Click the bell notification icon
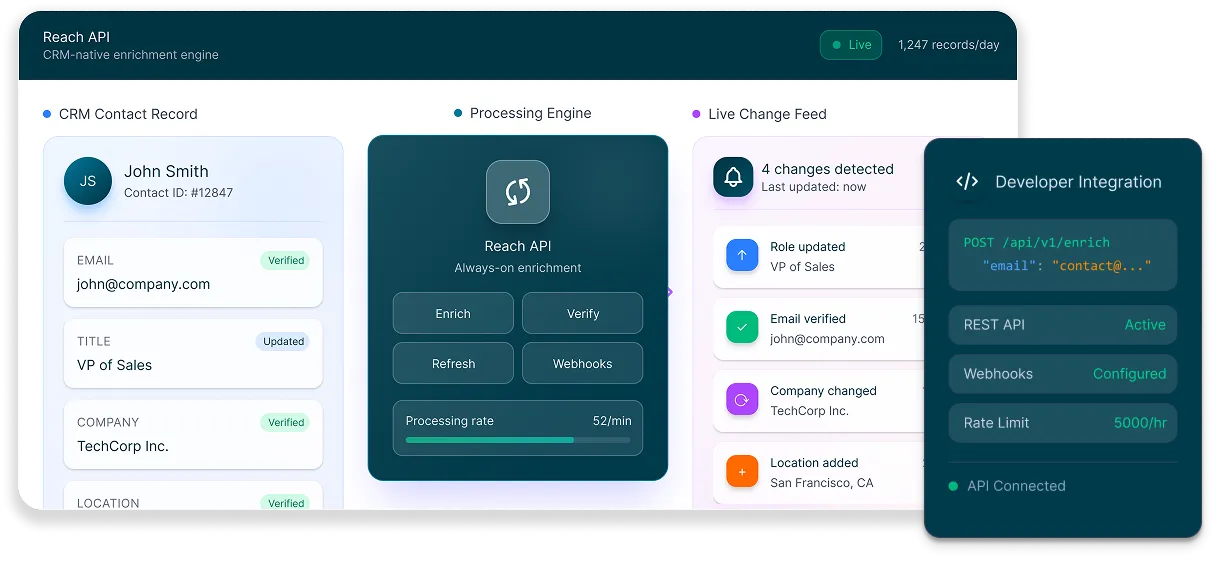Image resolution: width=1220 pixels, height=564 pixels. [x=733, y=177]
